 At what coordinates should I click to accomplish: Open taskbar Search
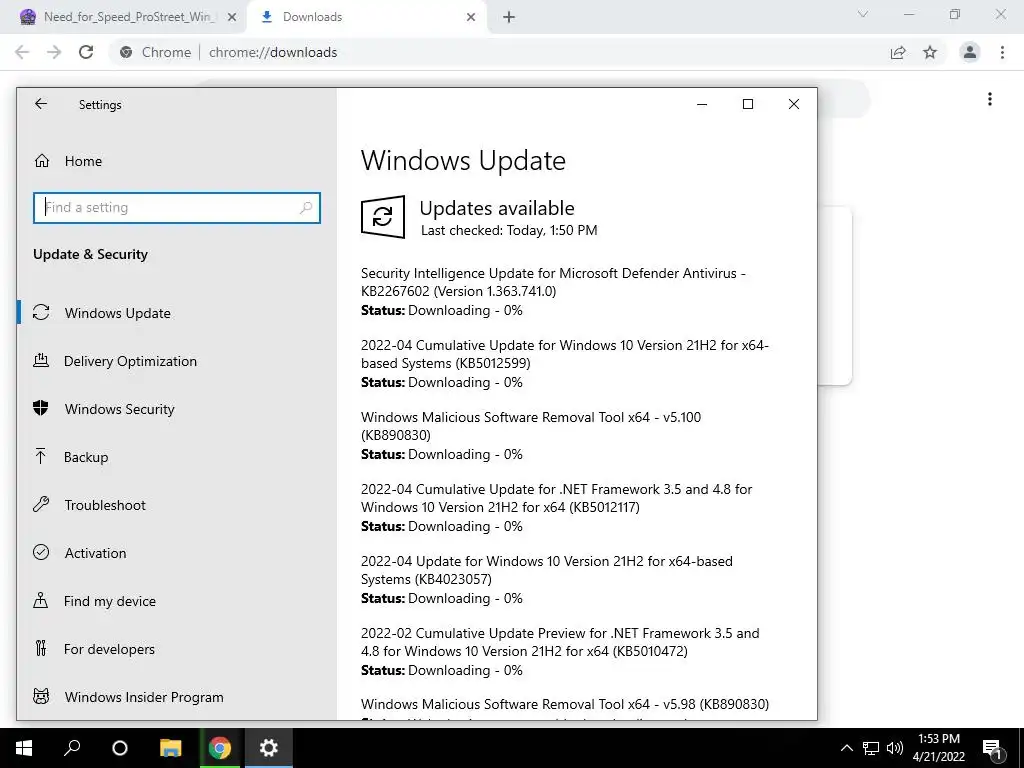[72, 748]
